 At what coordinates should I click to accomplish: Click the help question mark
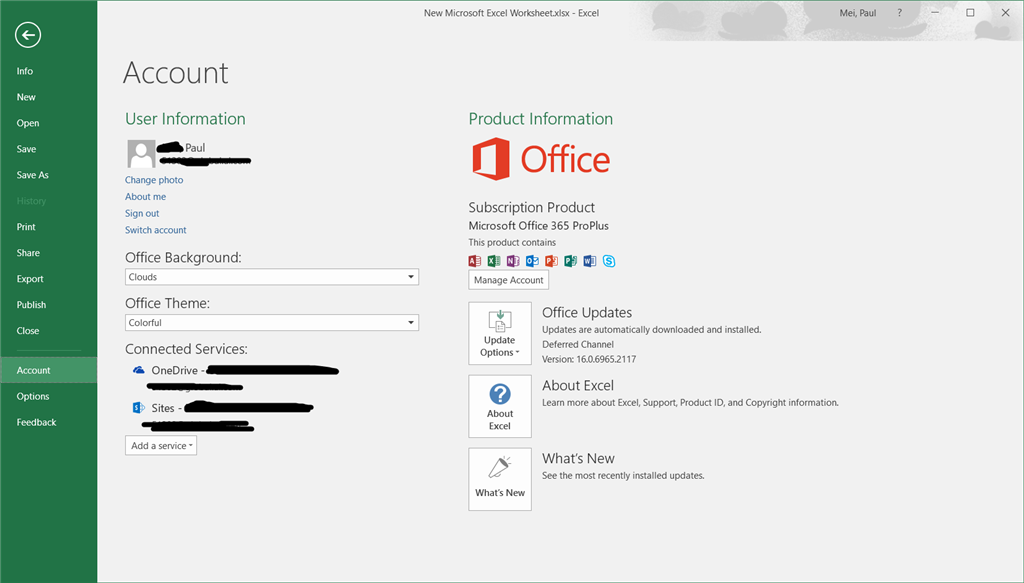(899, 12)
